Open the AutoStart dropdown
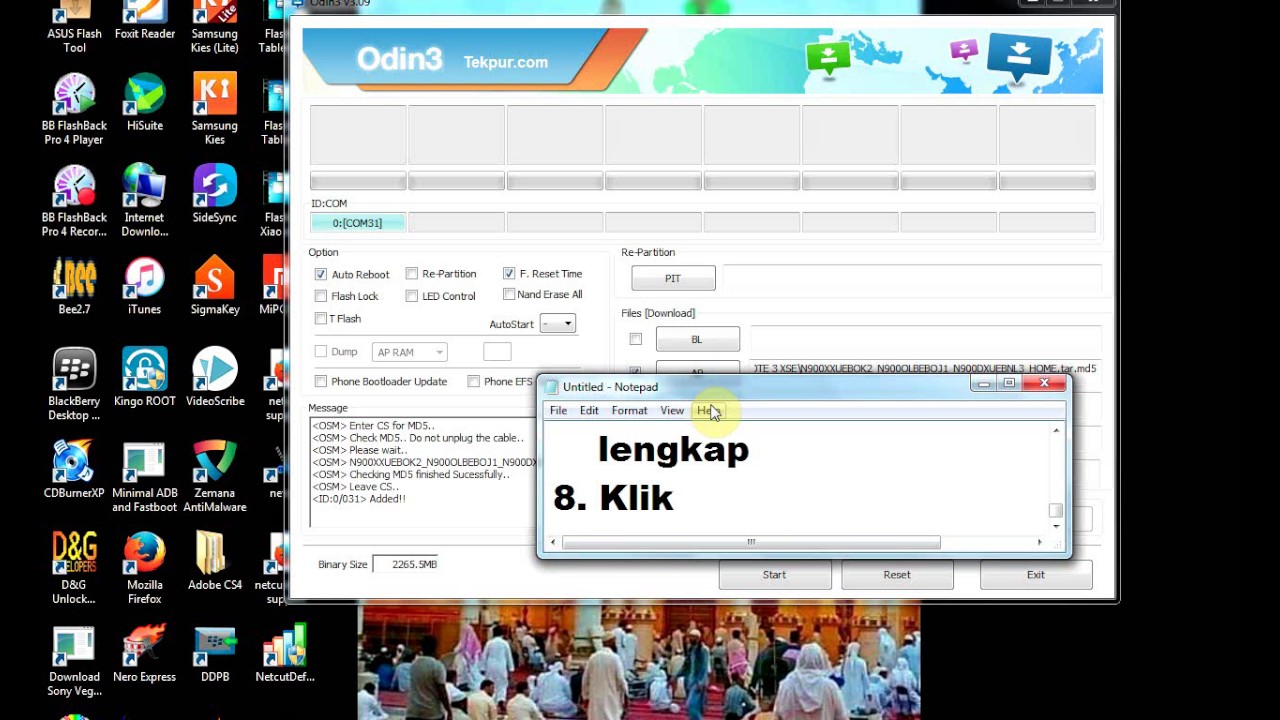1280x720 pixels. pos(558,323)
